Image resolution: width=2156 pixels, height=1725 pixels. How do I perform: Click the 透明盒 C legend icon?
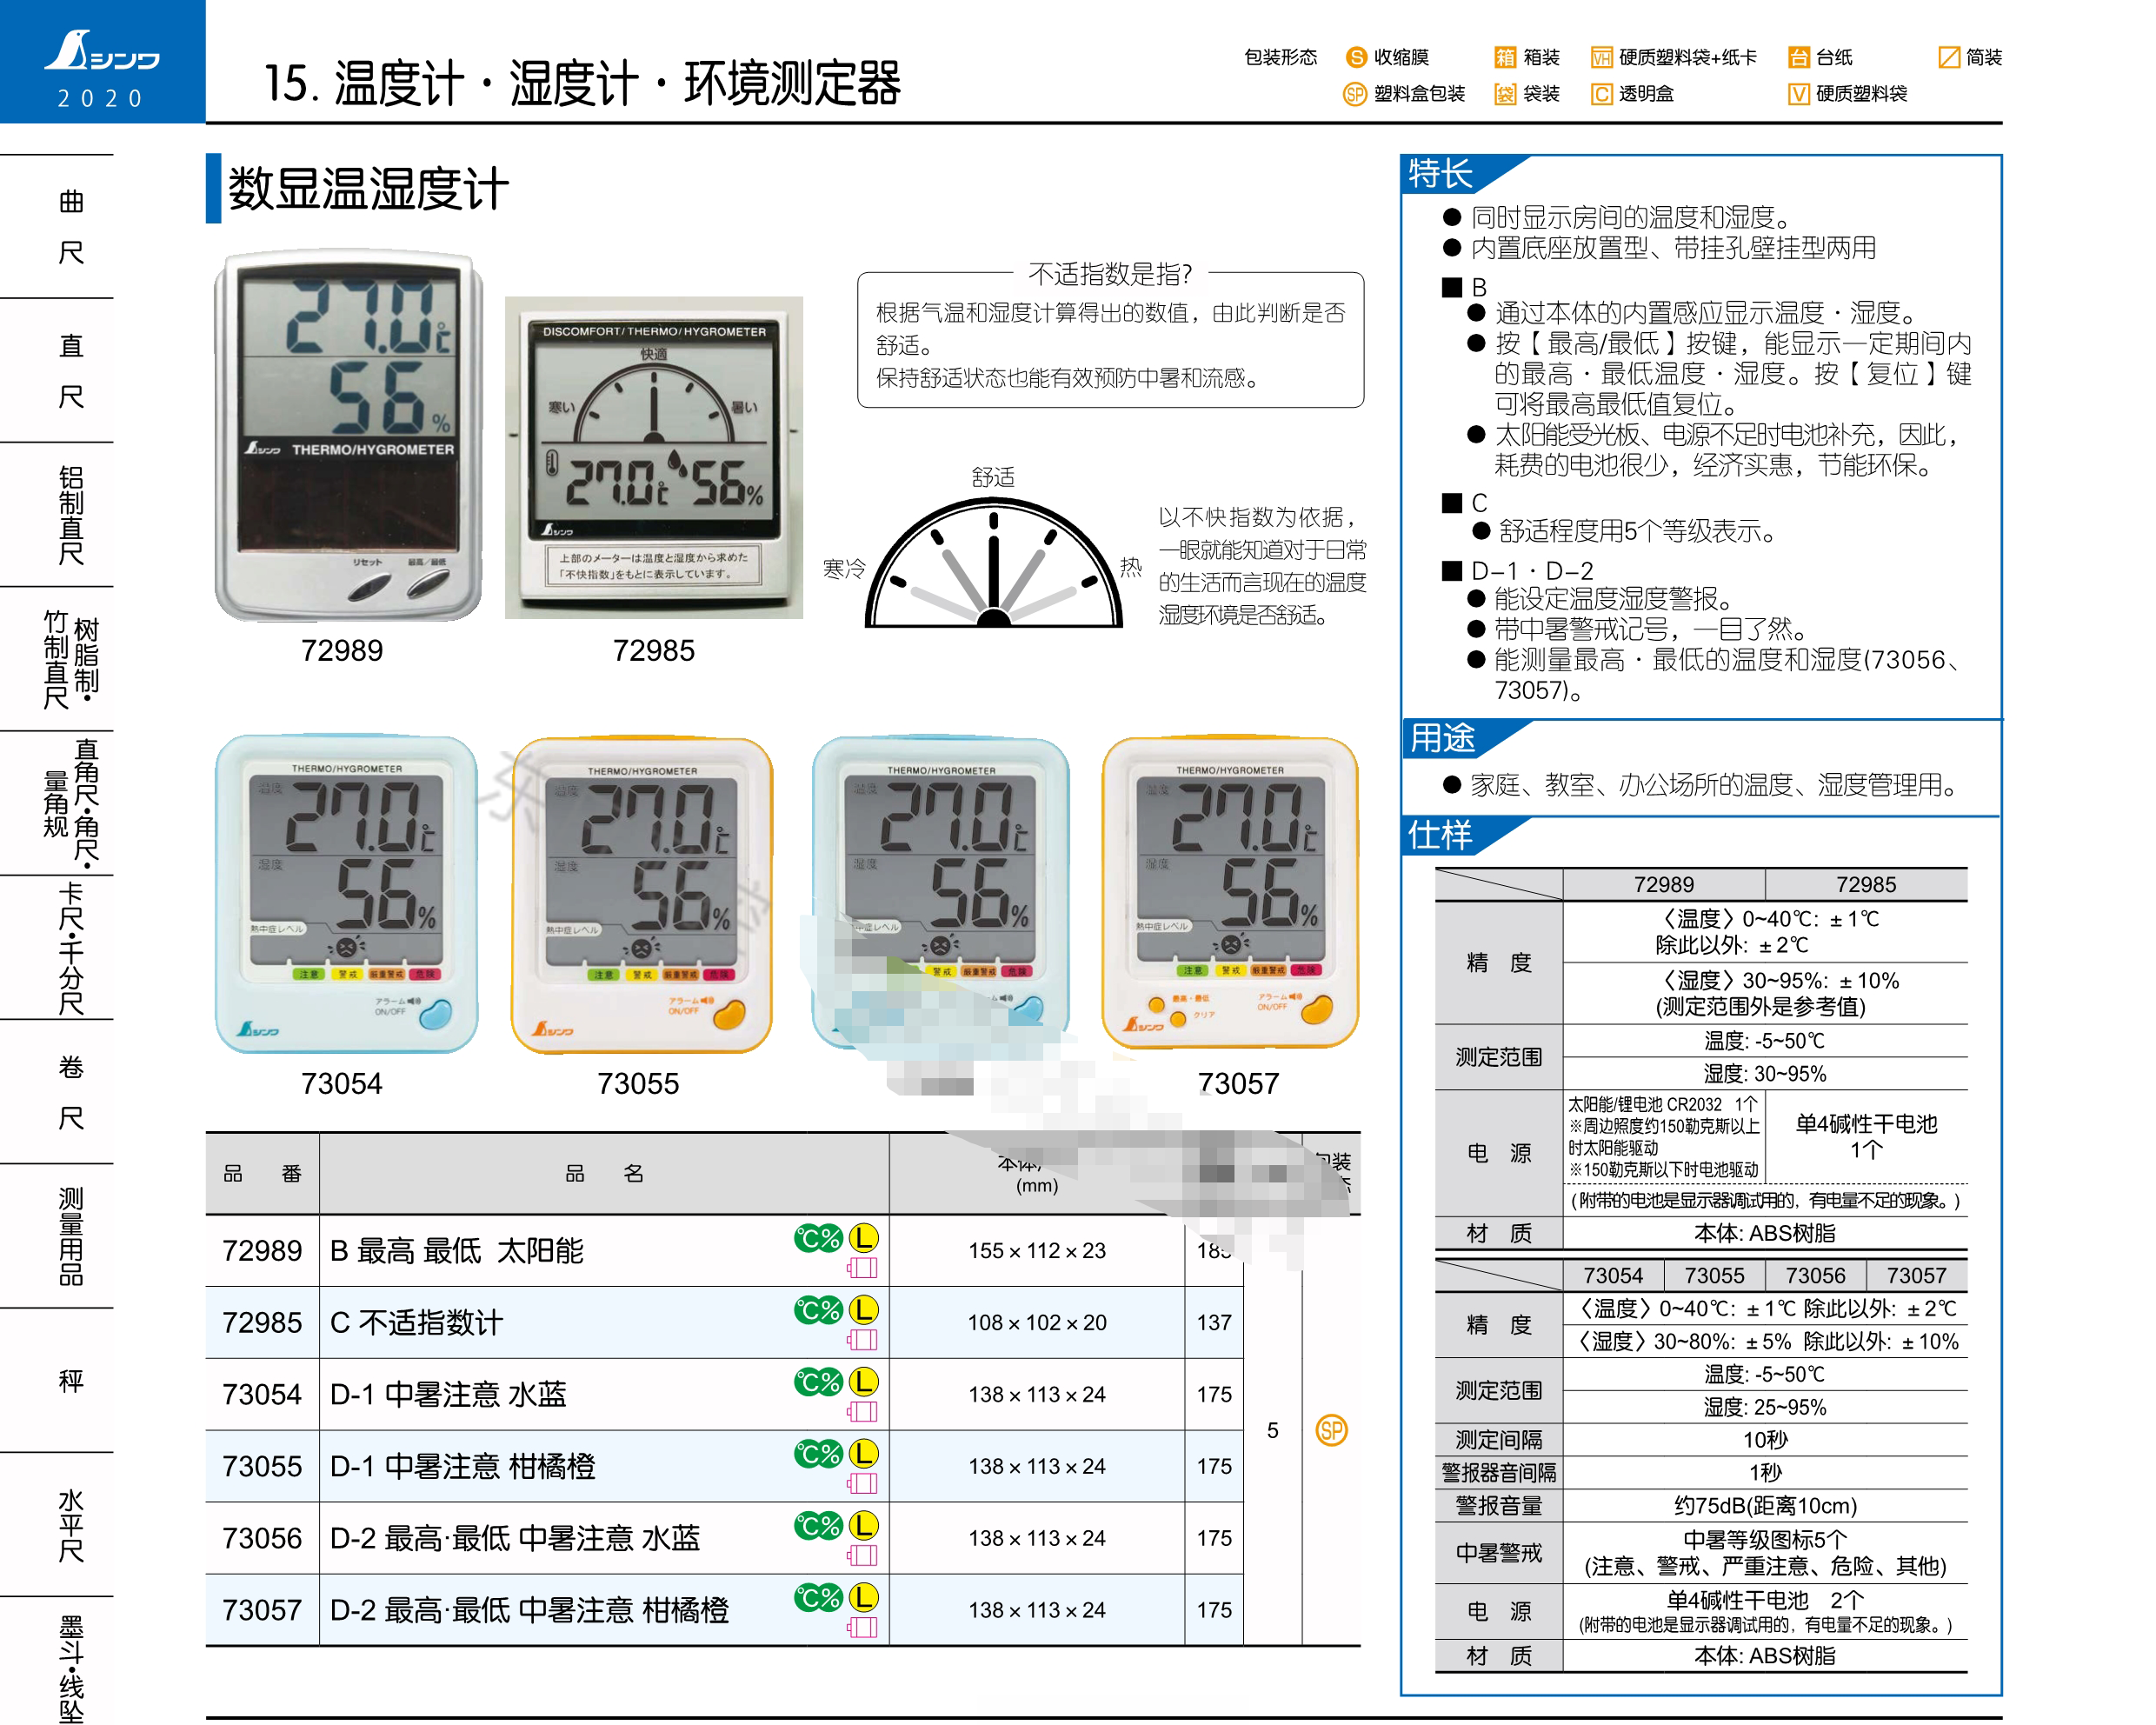coord(1602,94)
